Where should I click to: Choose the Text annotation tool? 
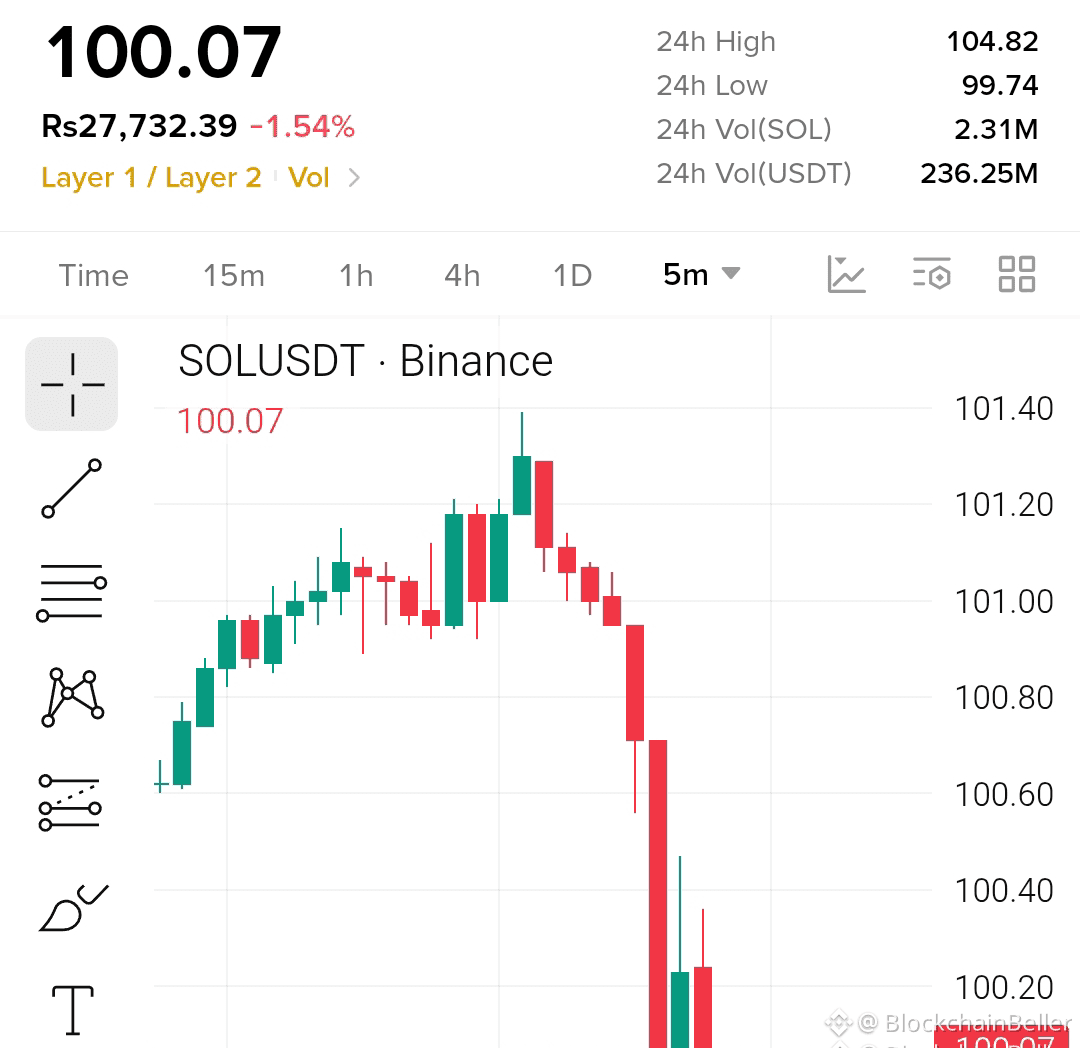pyautogui.click(x=72, y=1010)
